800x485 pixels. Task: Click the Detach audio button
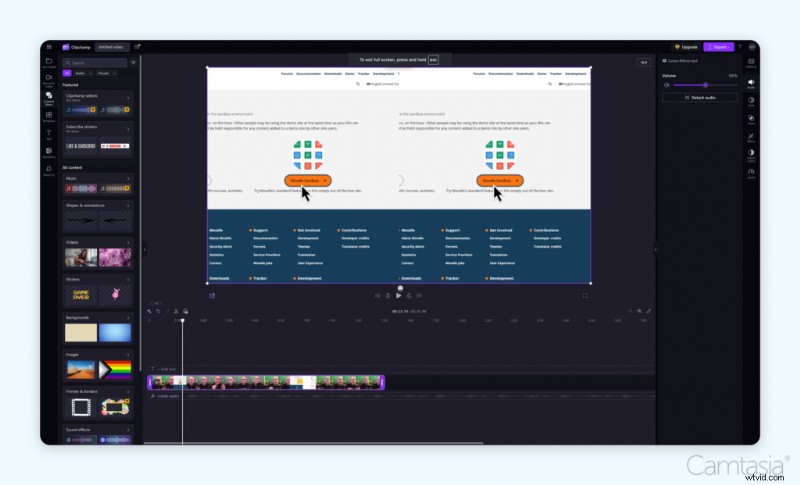(700, 98)
